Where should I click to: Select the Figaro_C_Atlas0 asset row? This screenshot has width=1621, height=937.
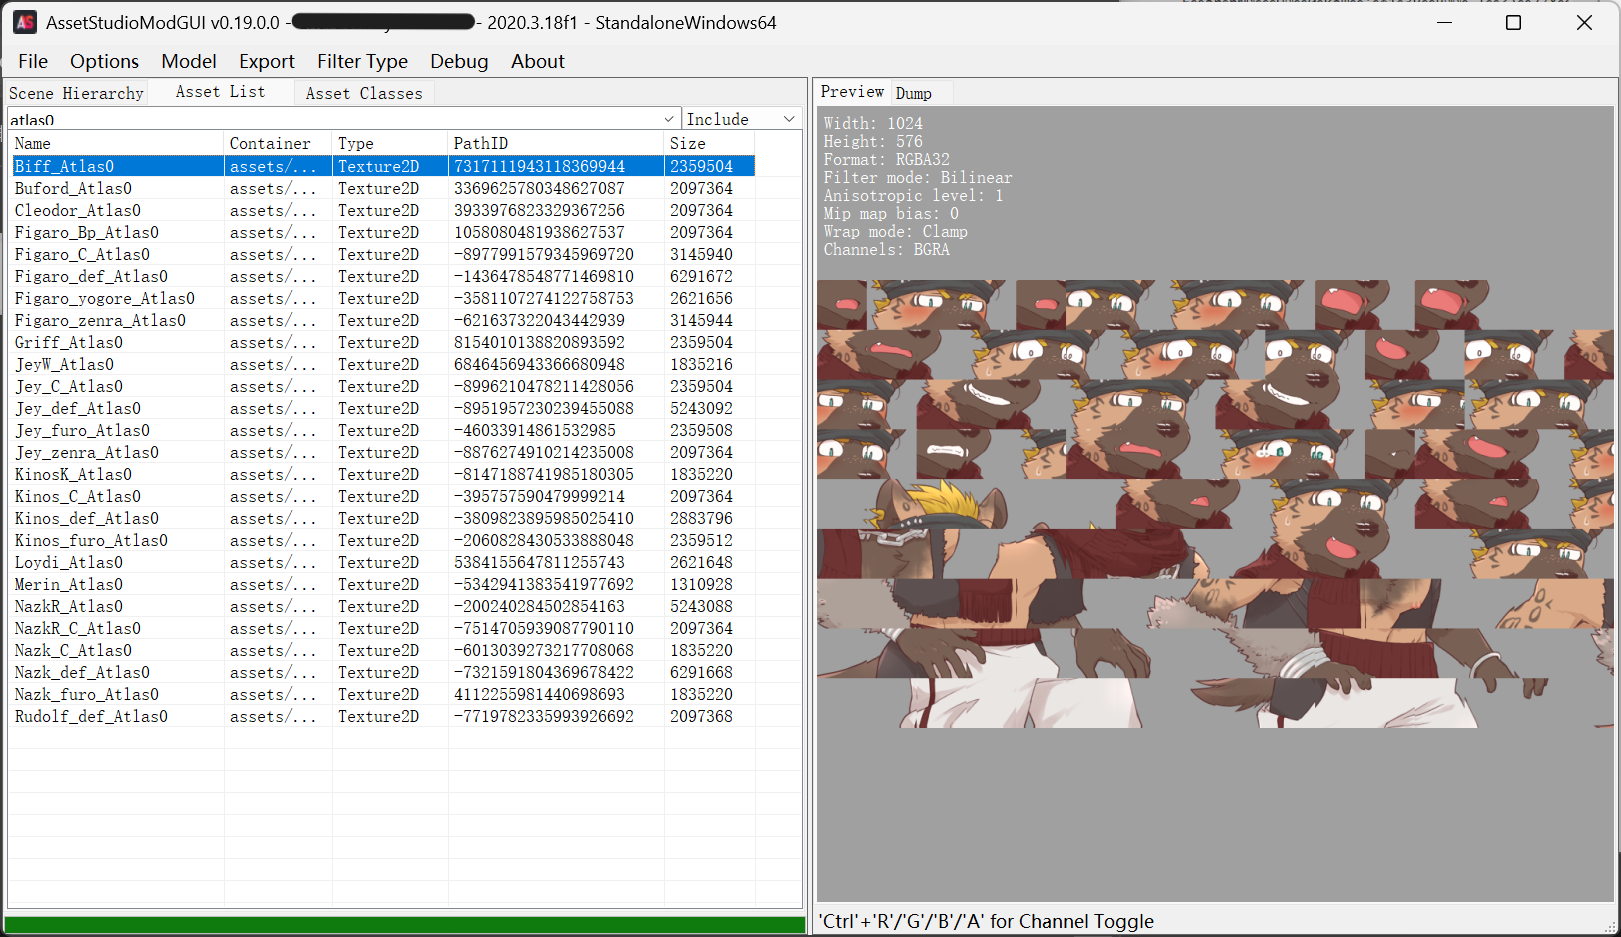pos(383,254)
